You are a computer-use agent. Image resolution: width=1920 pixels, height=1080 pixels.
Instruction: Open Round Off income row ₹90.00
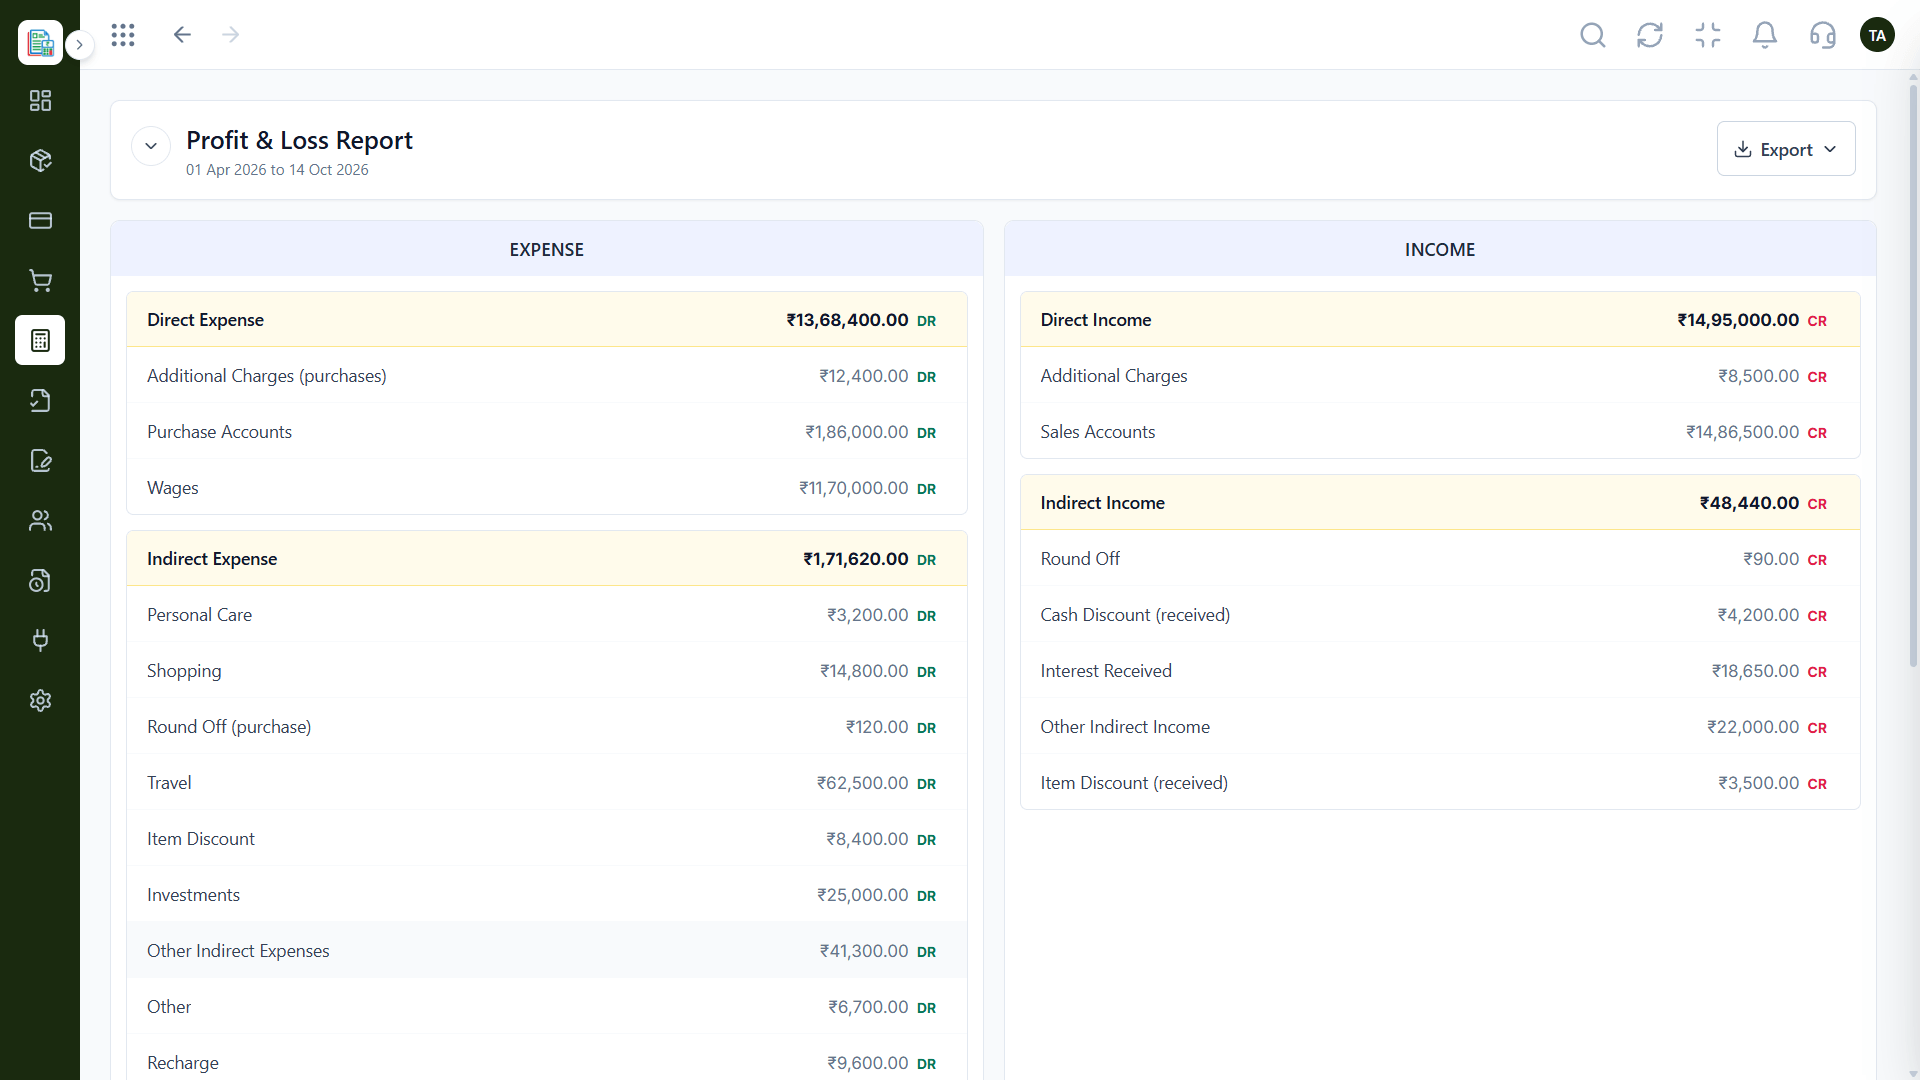(1440, 559)
